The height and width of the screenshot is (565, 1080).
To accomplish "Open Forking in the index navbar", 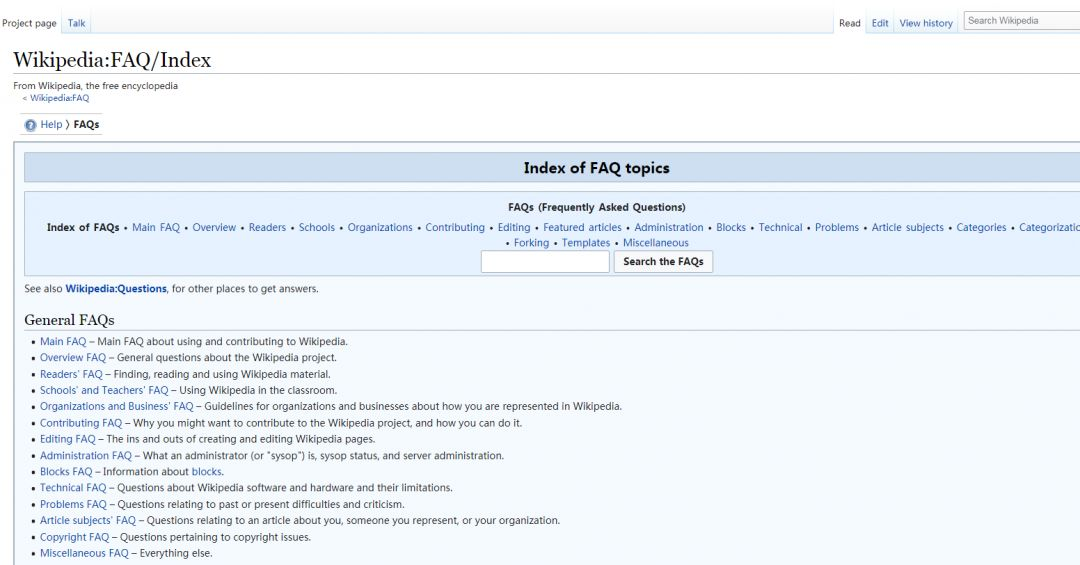I will 531,243.
